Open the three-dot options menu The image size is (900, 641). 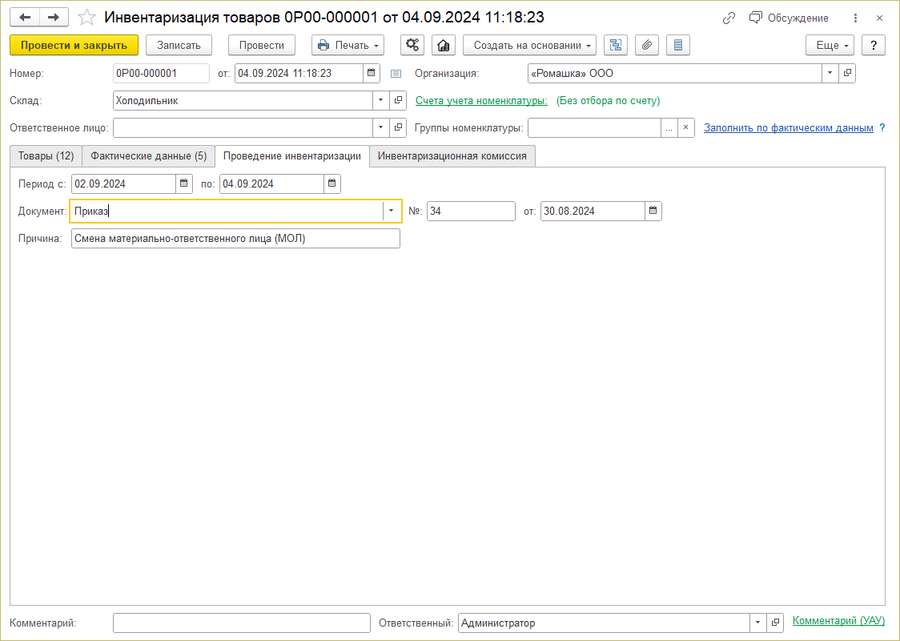click(x=855, y=18)
